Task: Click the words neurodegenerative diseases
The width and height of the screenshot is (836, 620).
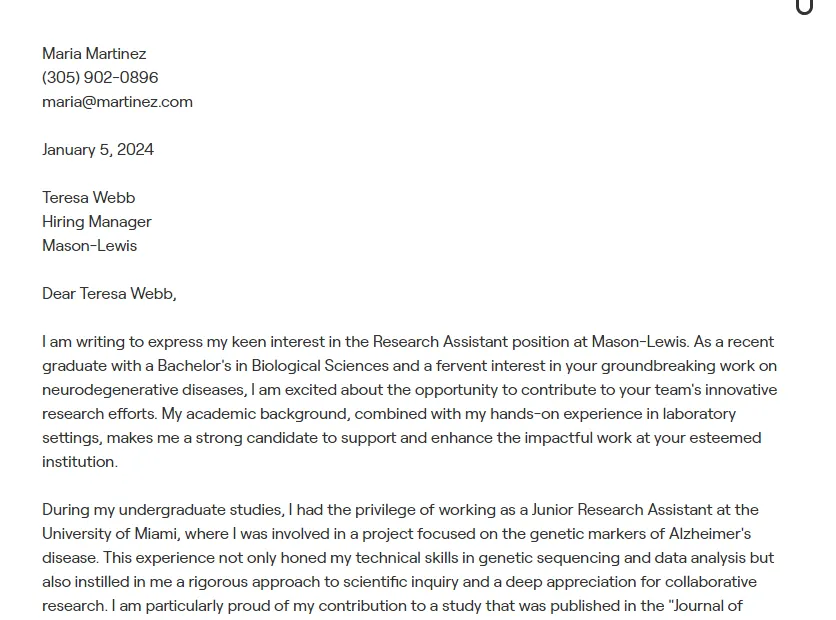Action: coord(144,390)
